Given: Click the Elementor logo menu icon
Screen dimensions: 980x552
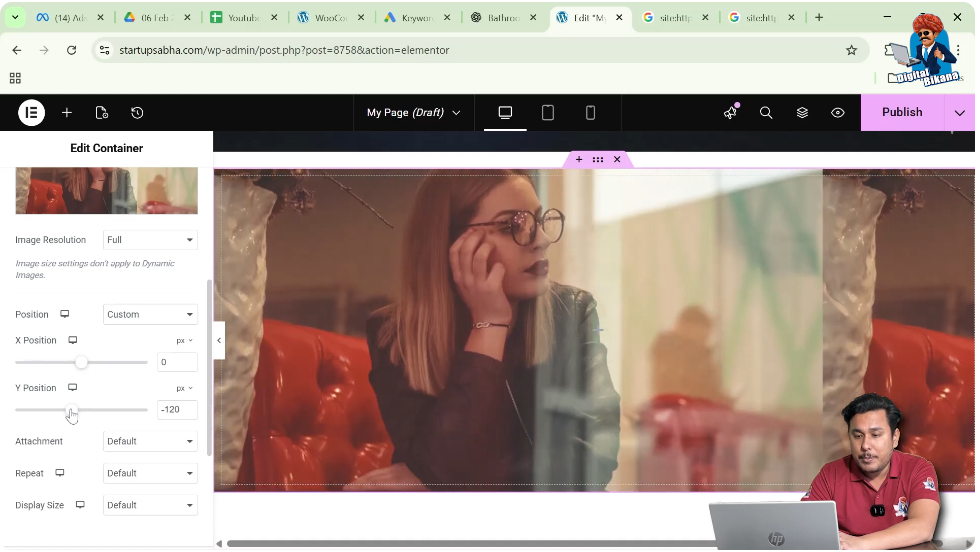Looking at the screenshot, I should (x=31, y=113).
